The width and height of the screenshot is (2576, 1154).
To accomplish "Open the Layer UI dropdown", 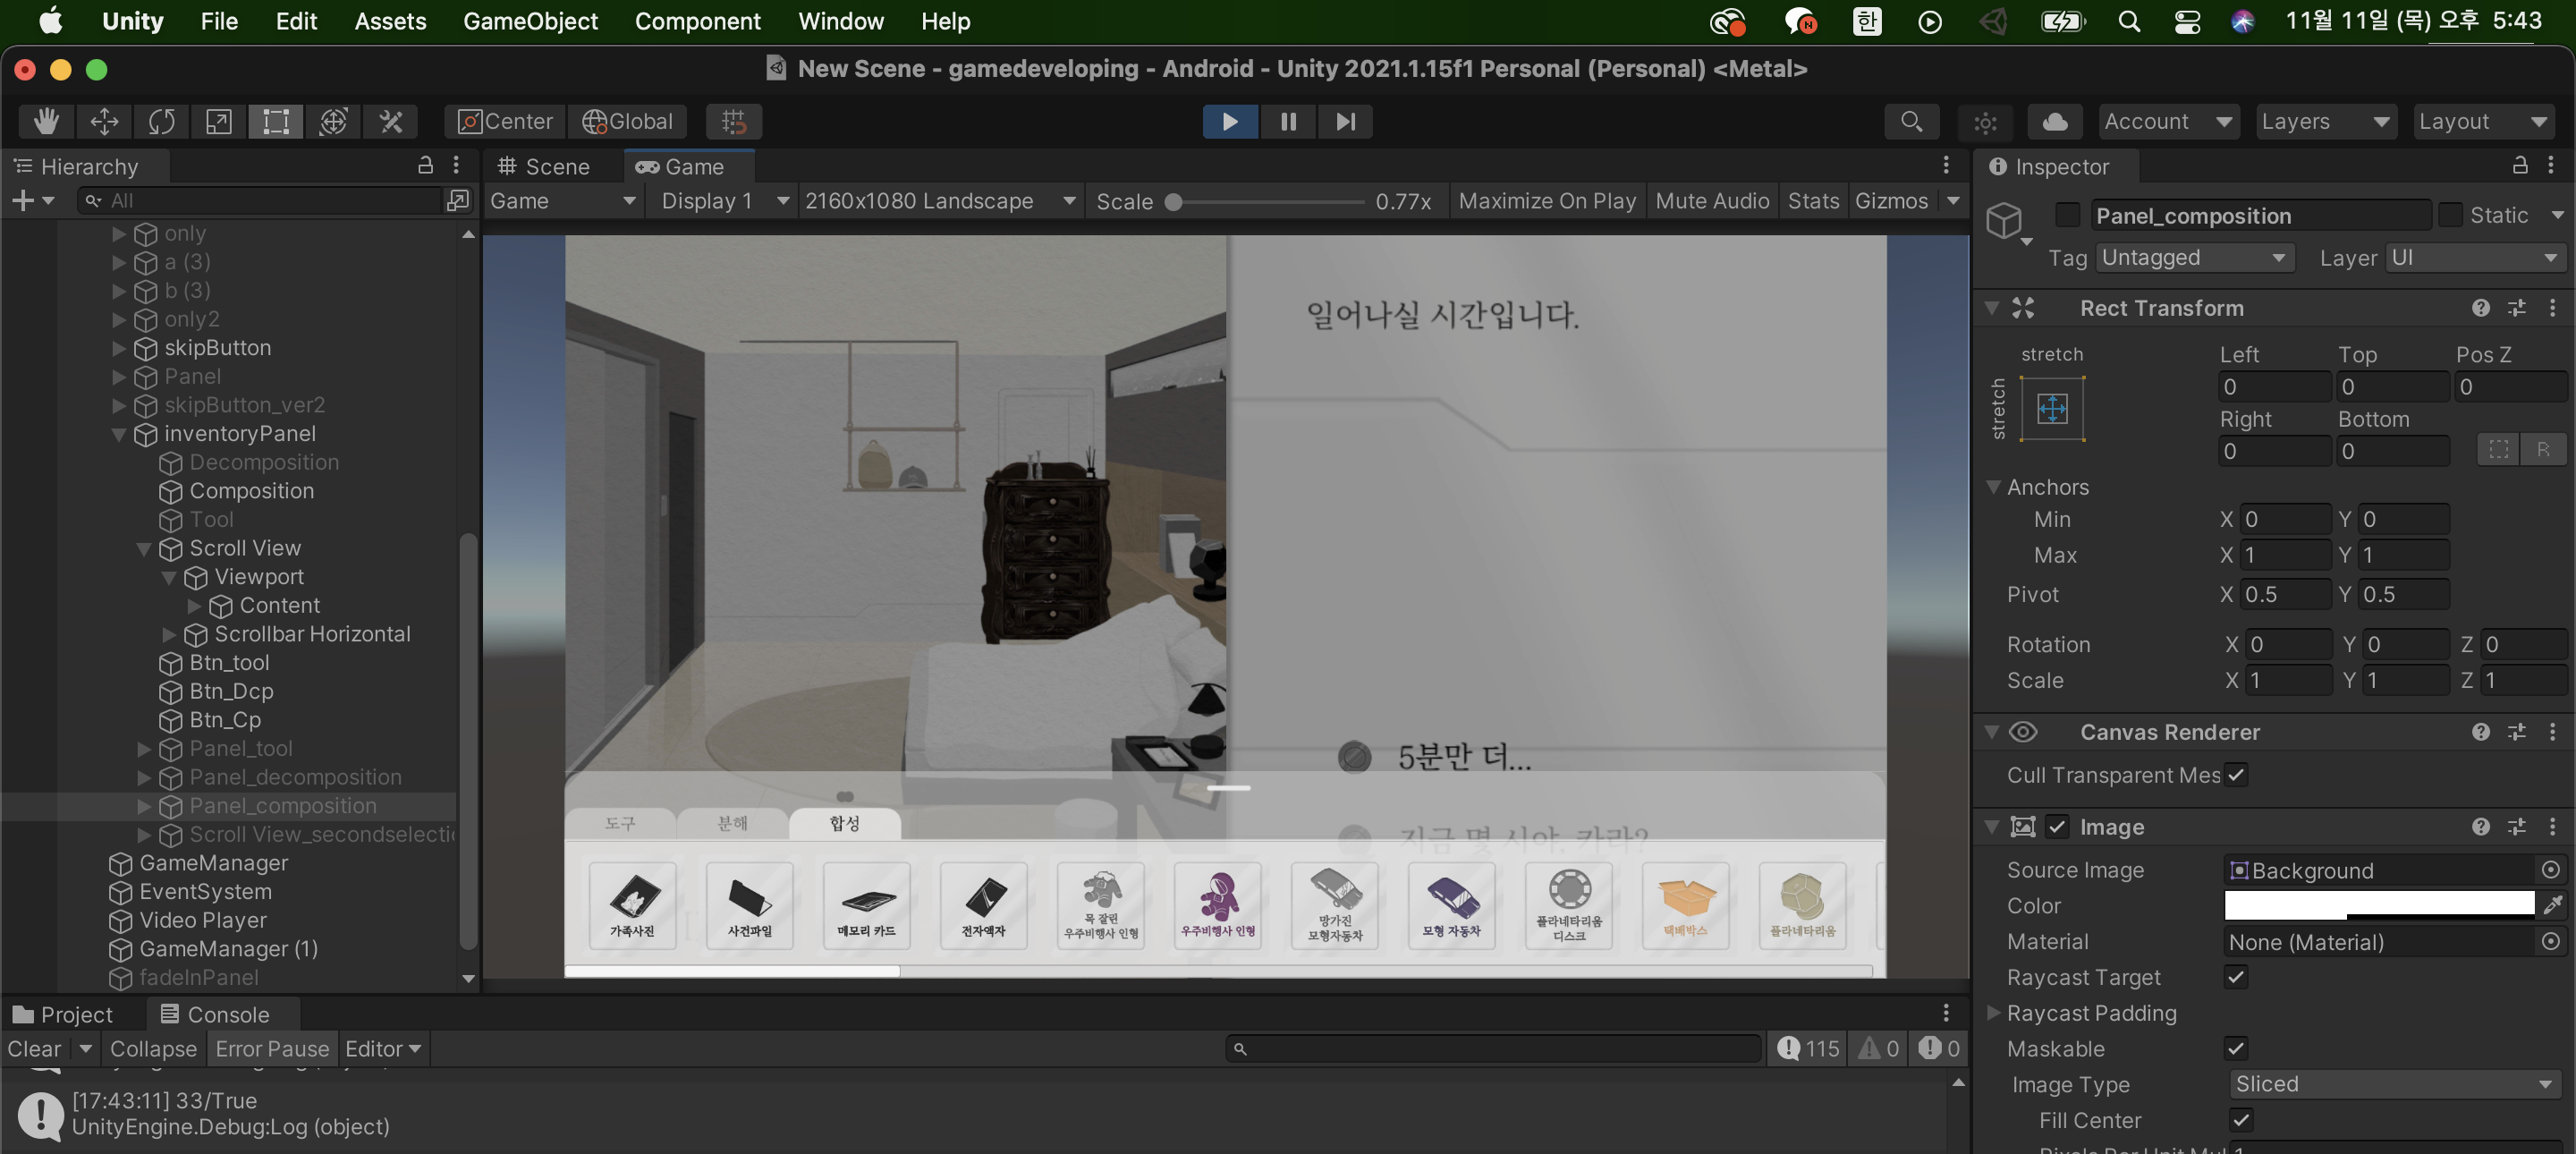I will (2475, 258).
